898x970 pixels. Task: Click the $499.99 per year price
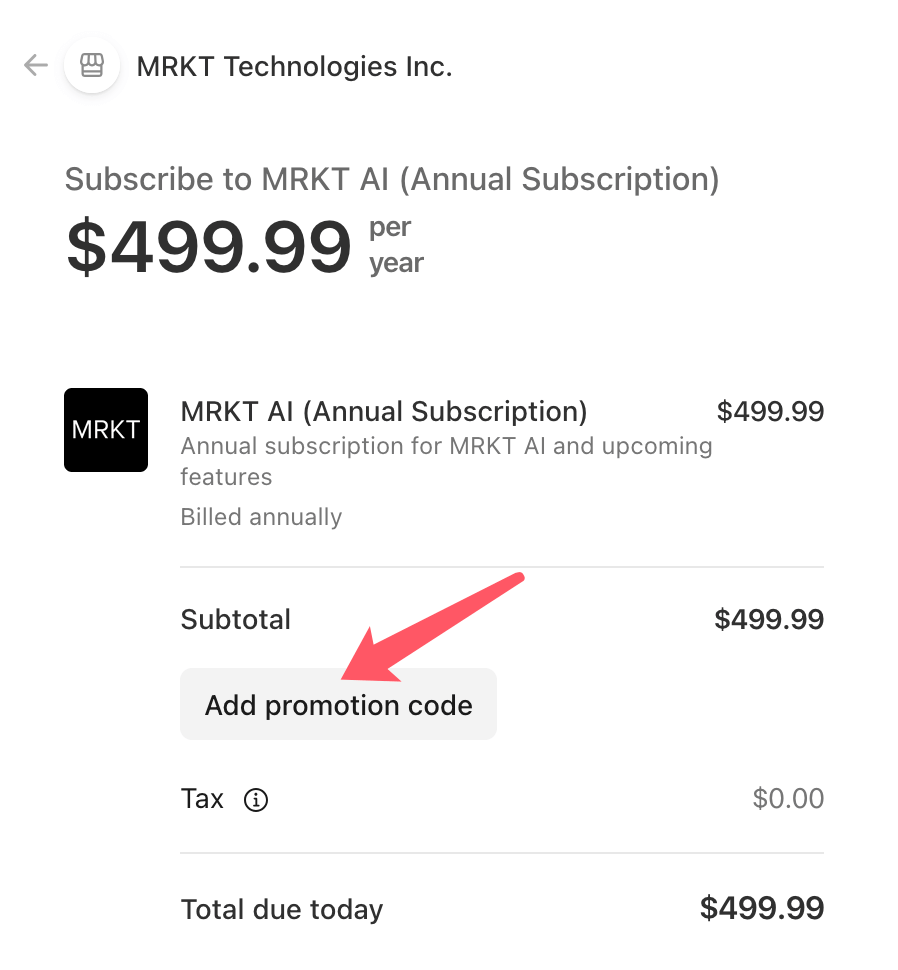point(208,245)
